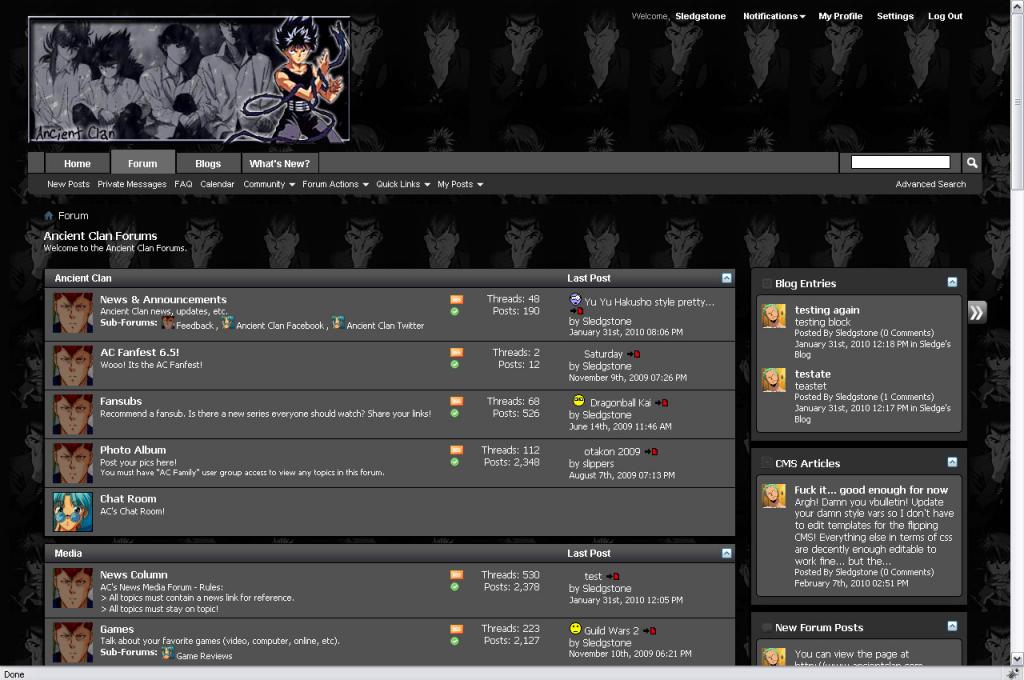Click the slippers username under otakon 2009
This screenshot has width=1024, height=680.
click(598, 464)
